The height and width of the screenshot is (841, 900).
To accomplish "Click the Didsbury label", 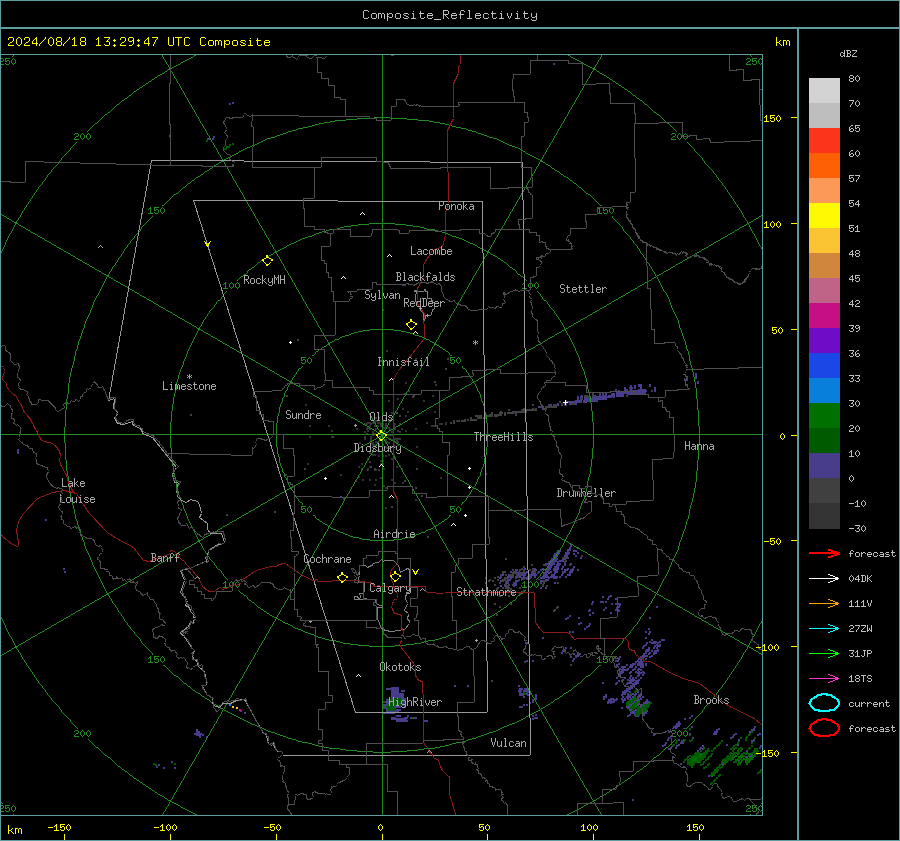I will click(x=377, y=448).
